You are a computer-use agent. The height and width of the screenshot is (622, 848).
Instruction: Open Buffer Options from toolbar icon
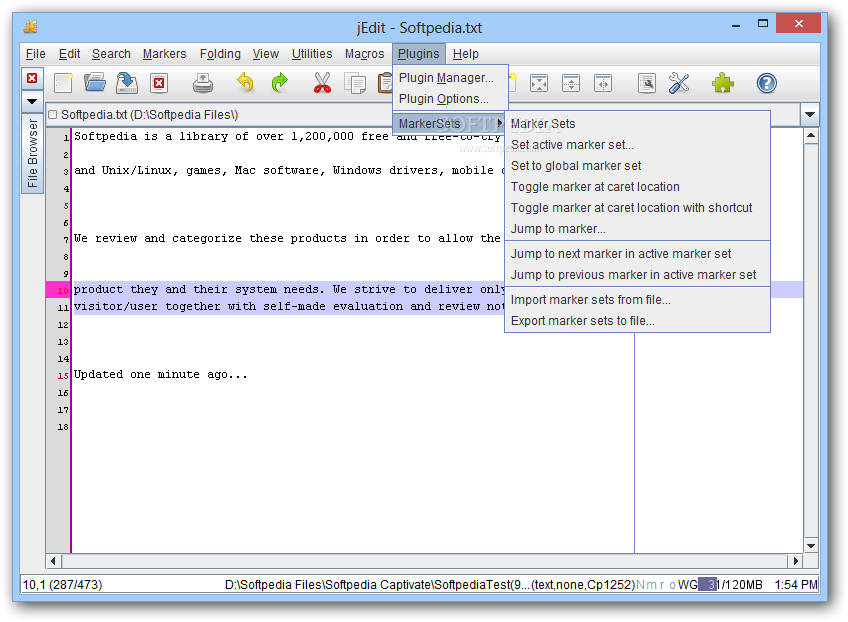coord(646,83)
